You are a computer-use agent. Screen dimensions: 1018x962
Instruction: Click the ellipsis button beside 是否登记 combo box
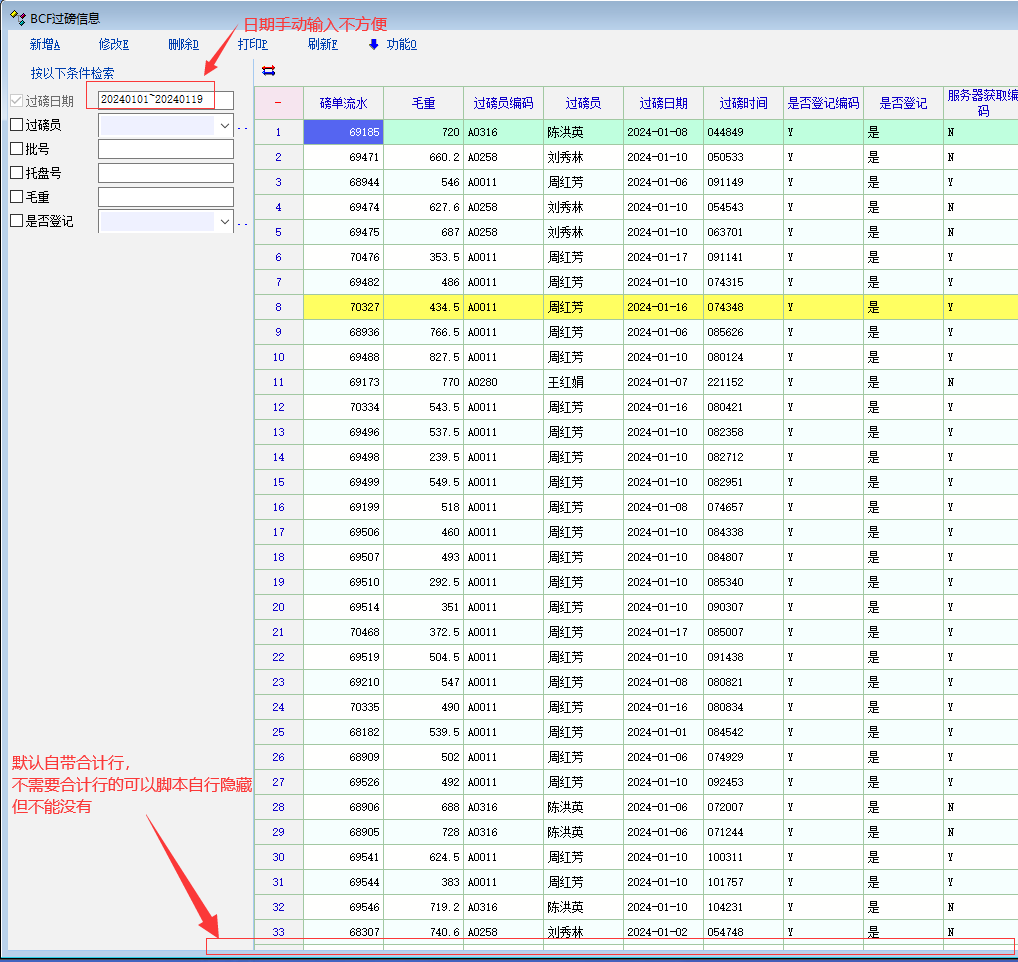(x=242, y=222)
